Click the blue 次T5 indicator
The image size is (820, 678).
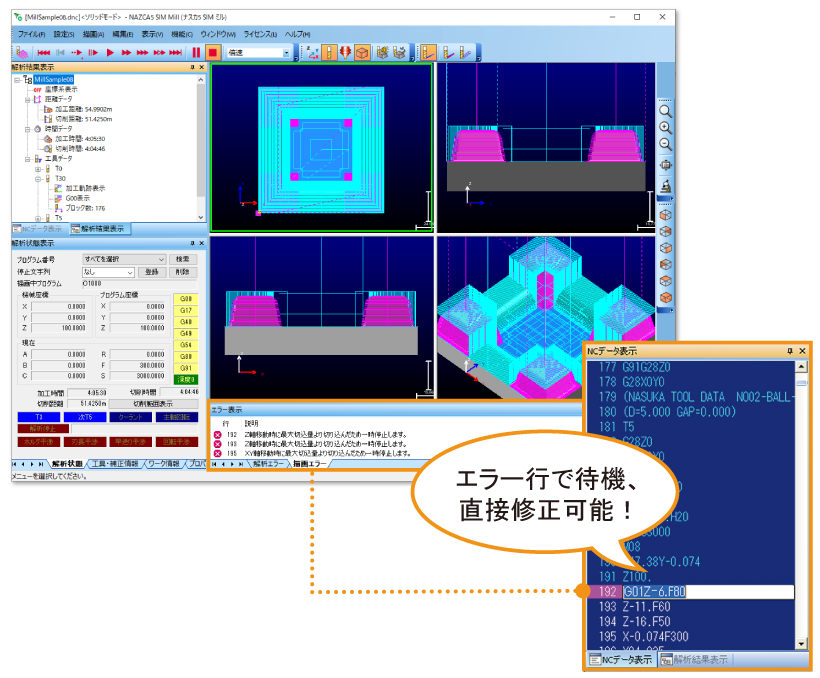coord(85,417)
